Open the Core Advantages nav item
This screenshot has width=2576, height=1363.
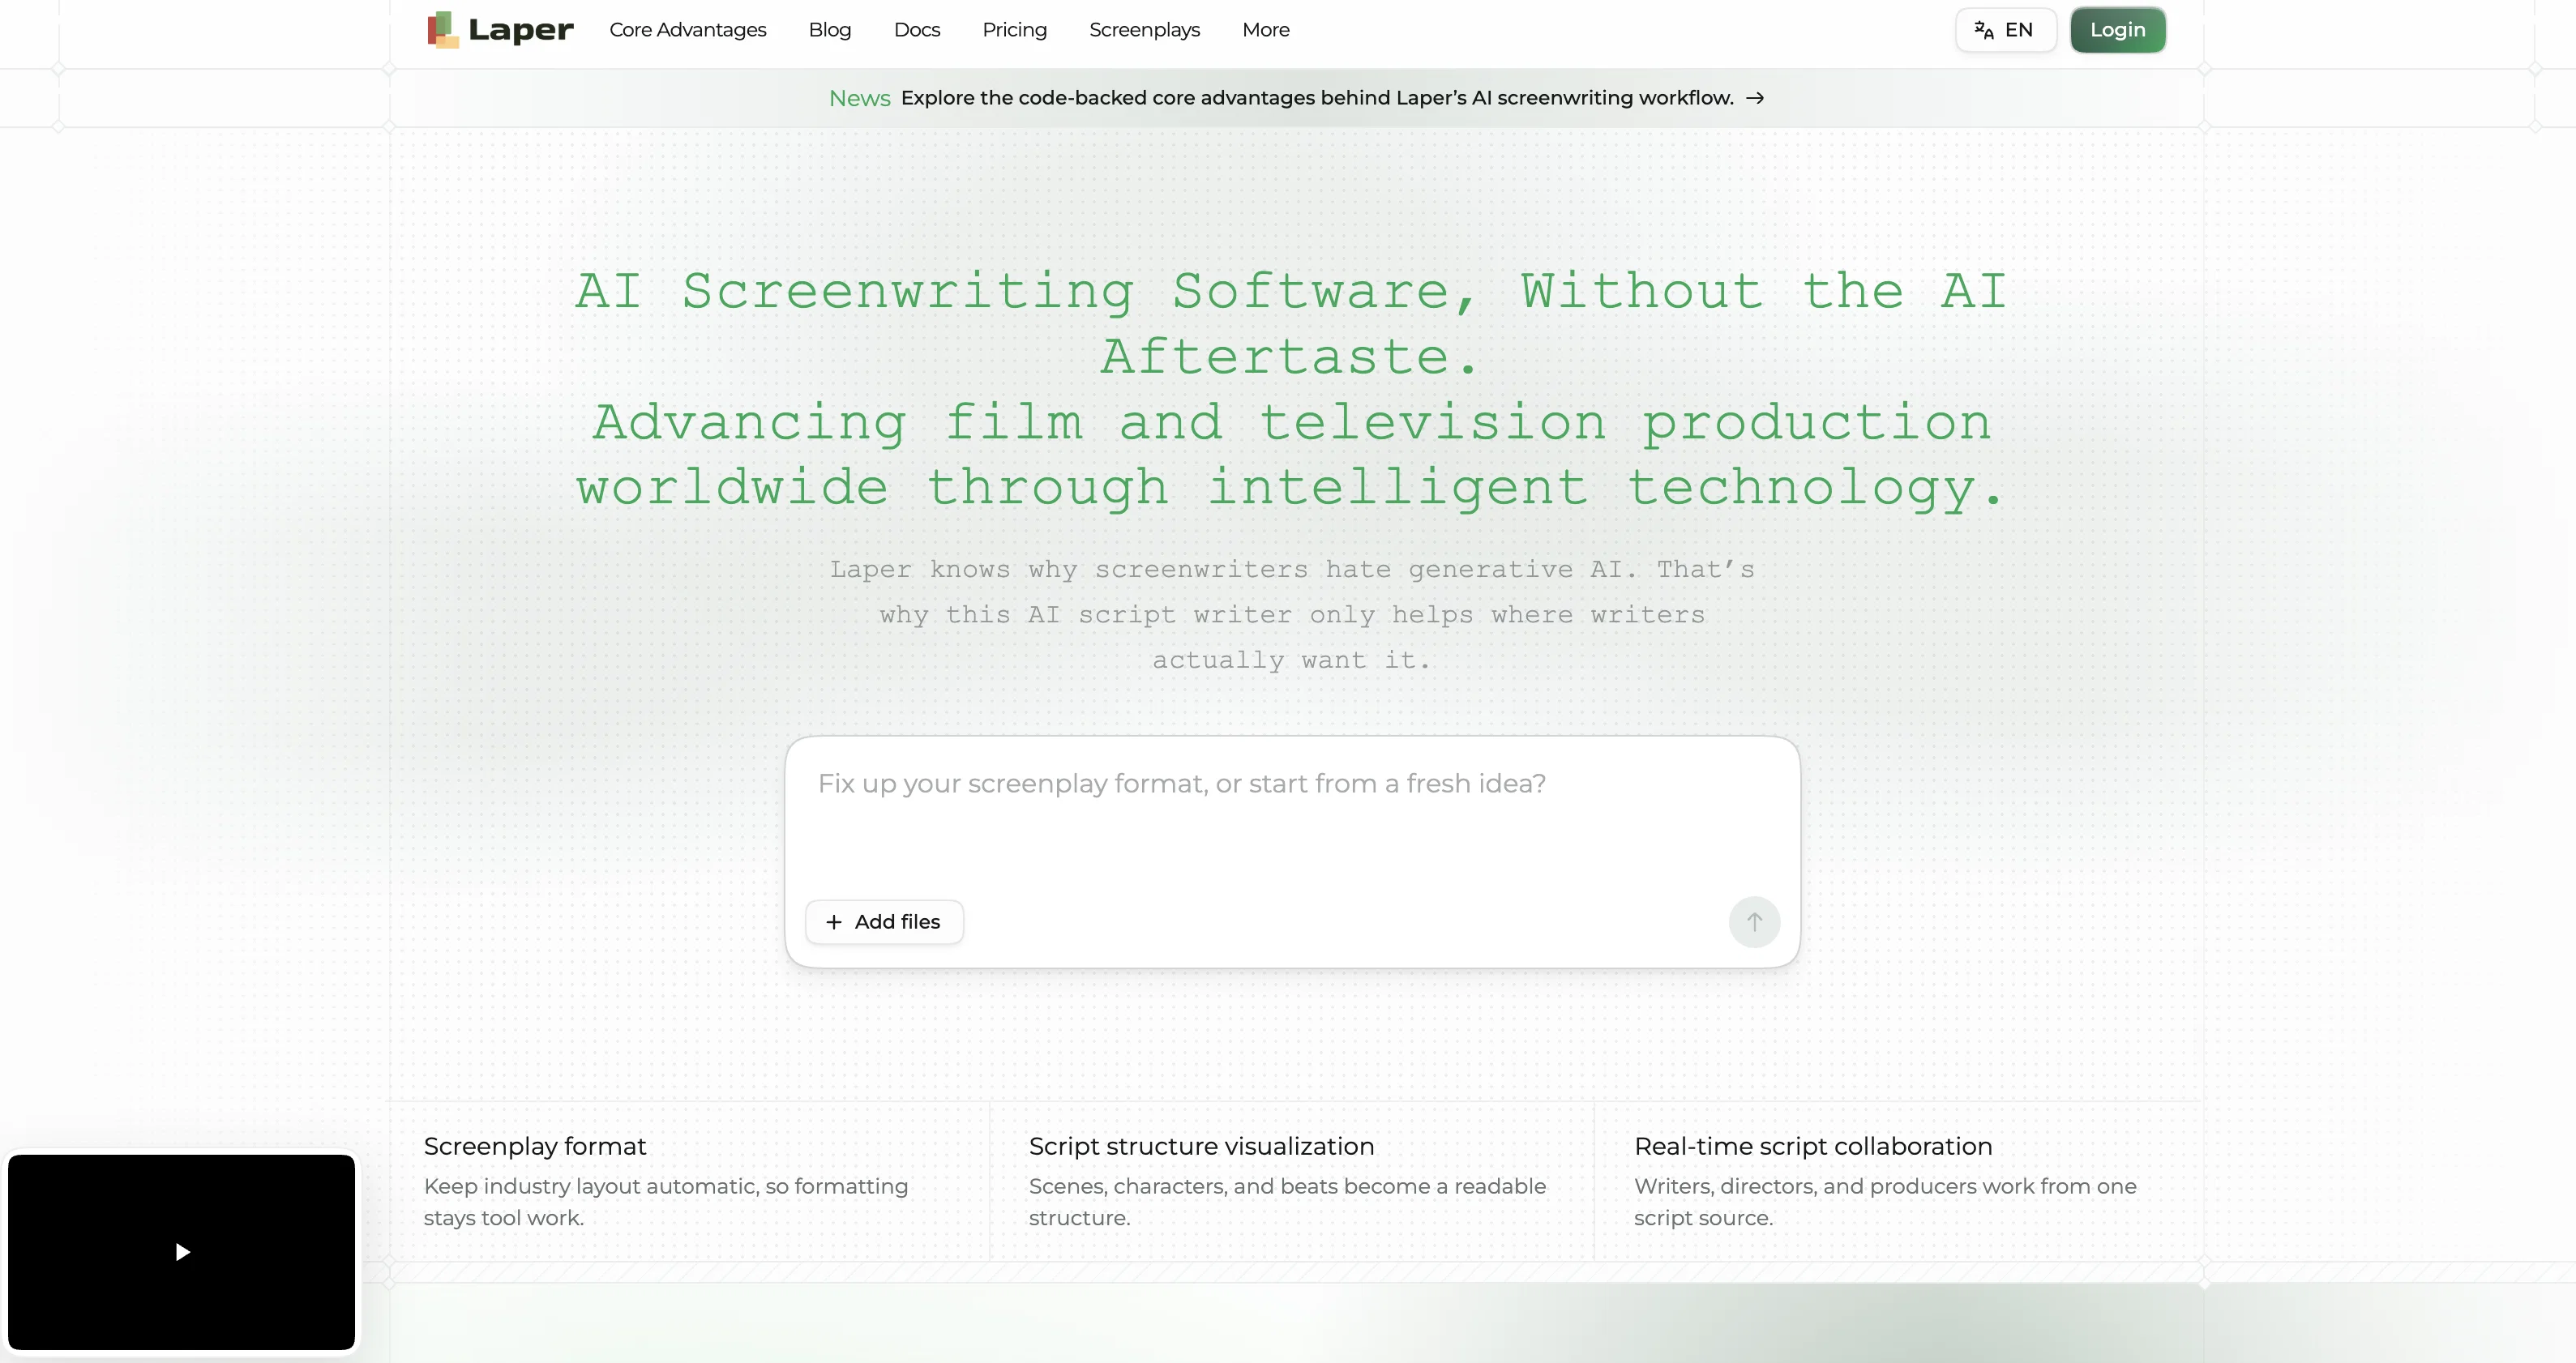(688, 30)
